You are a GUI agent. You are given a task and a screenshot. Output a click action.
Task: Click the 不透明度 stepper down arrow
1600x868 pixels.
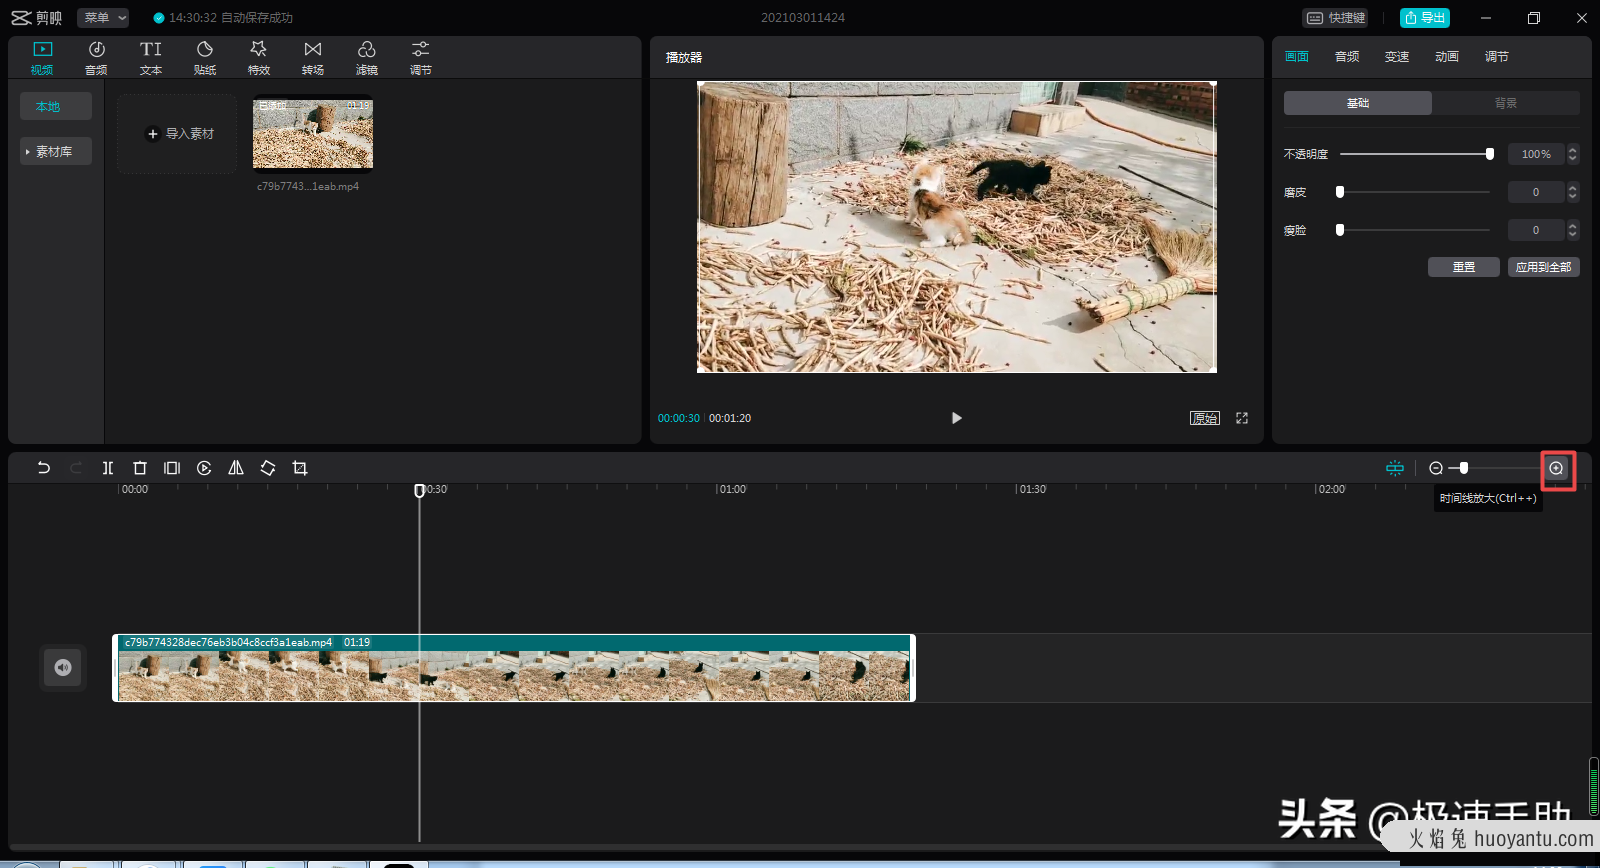[x=1573, y=158]
